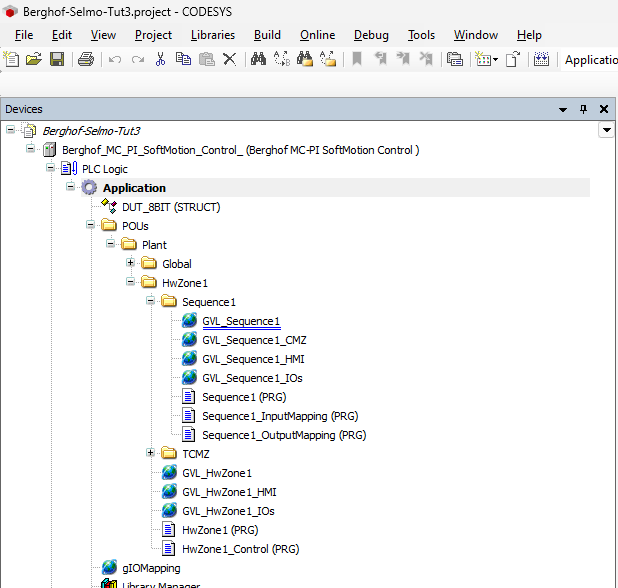Open the Edit menu

tap(62, 35)
